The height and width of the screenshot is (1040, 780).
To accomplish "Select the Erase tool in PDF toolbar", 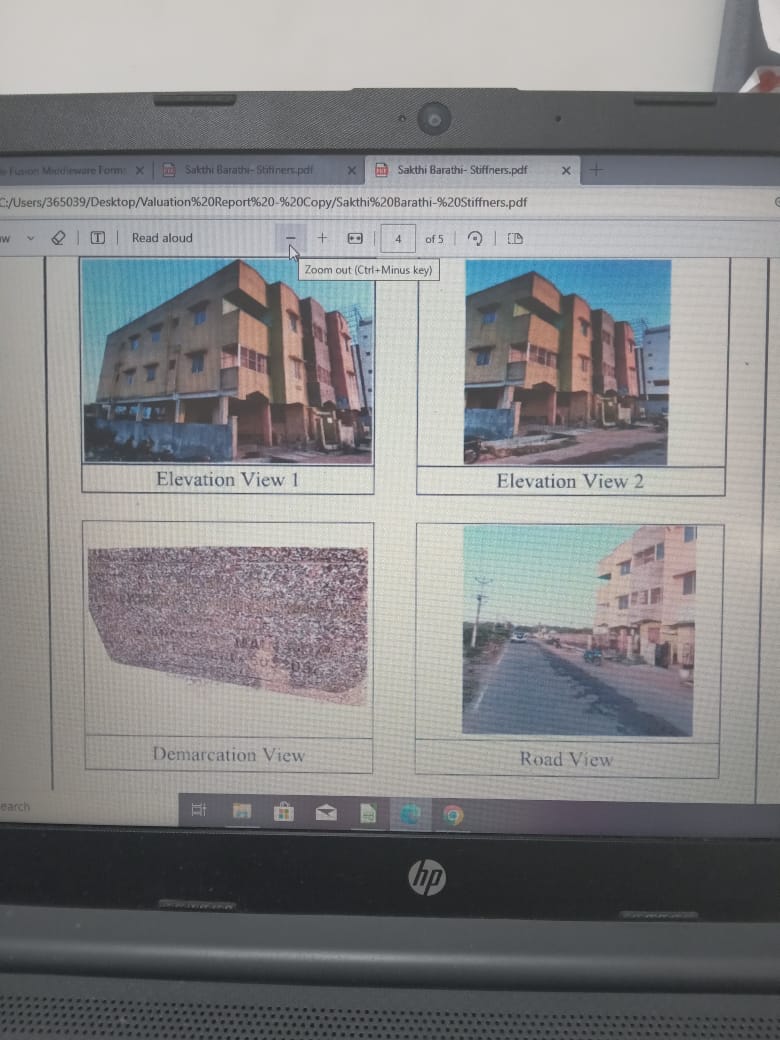I will (58, 238).
